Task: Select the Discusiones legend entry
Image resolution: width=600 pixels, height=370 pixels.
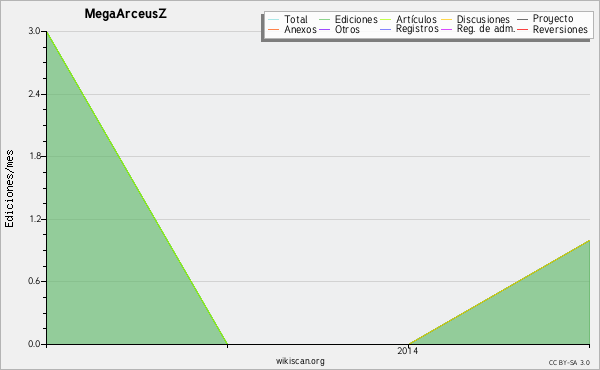Action: [x=476, y=19]
